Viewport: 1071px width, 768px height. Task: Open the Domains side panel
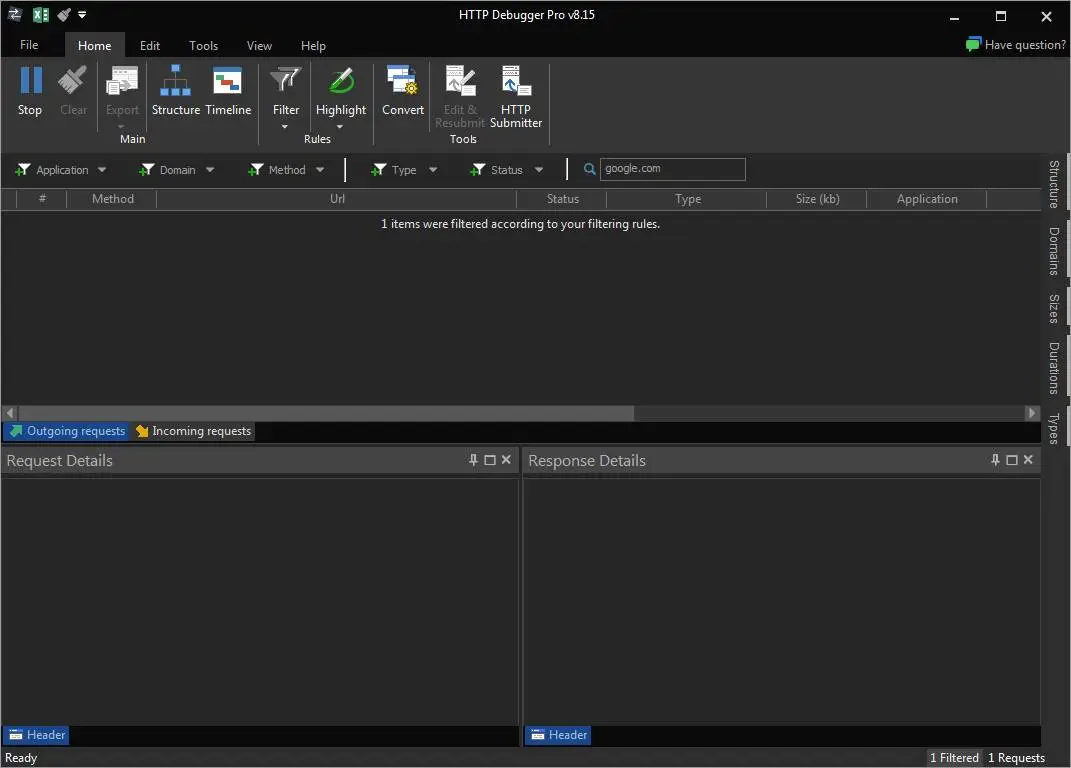pos(1054,251)
